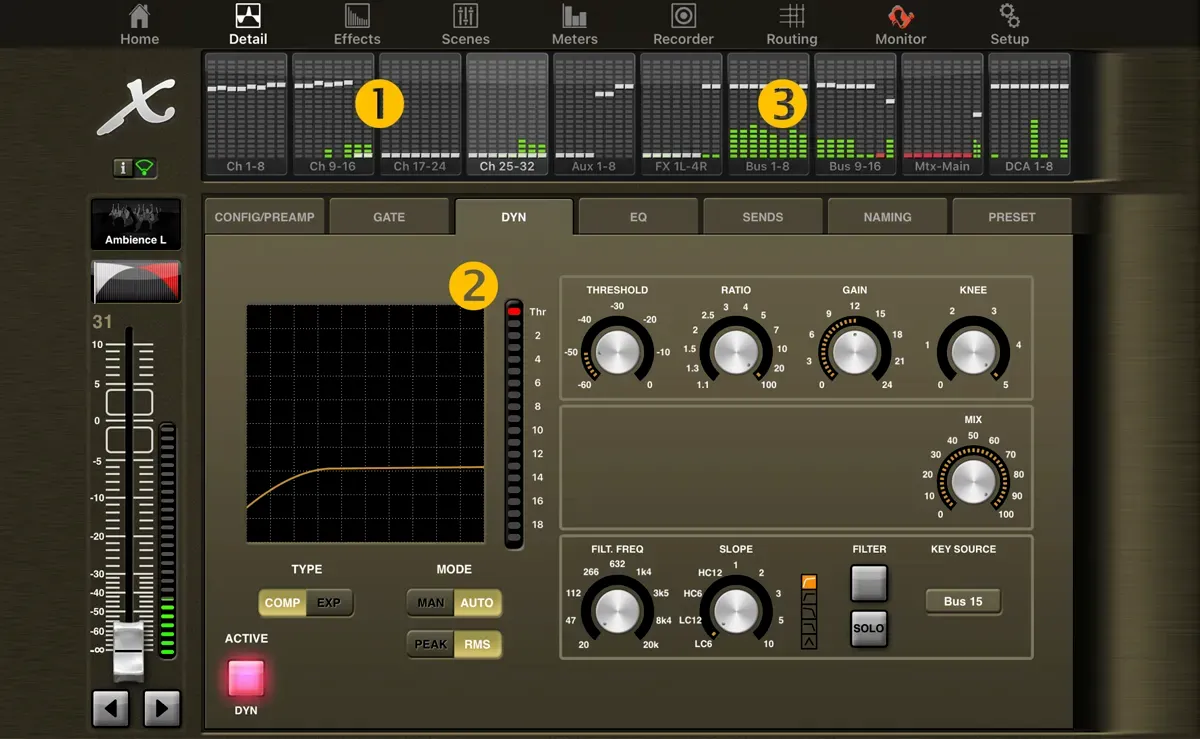Open the Bus 15 key source selector

963,602
